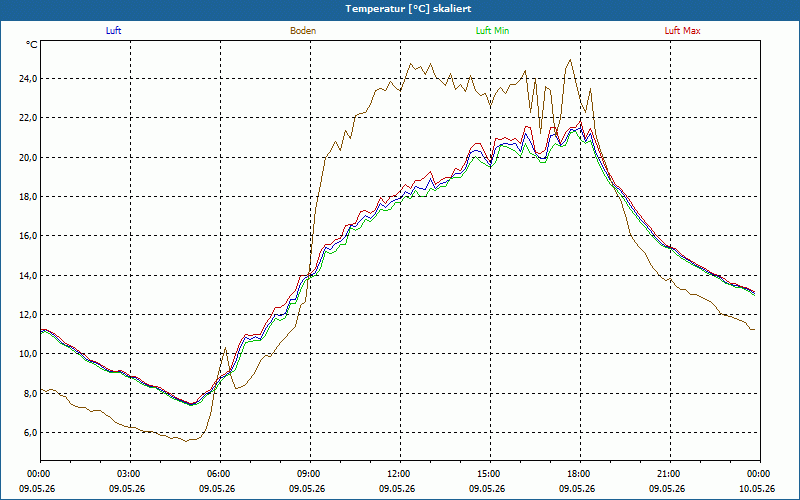
Task: Click the 18,0 y-axis value
Action: coord(28,196)
